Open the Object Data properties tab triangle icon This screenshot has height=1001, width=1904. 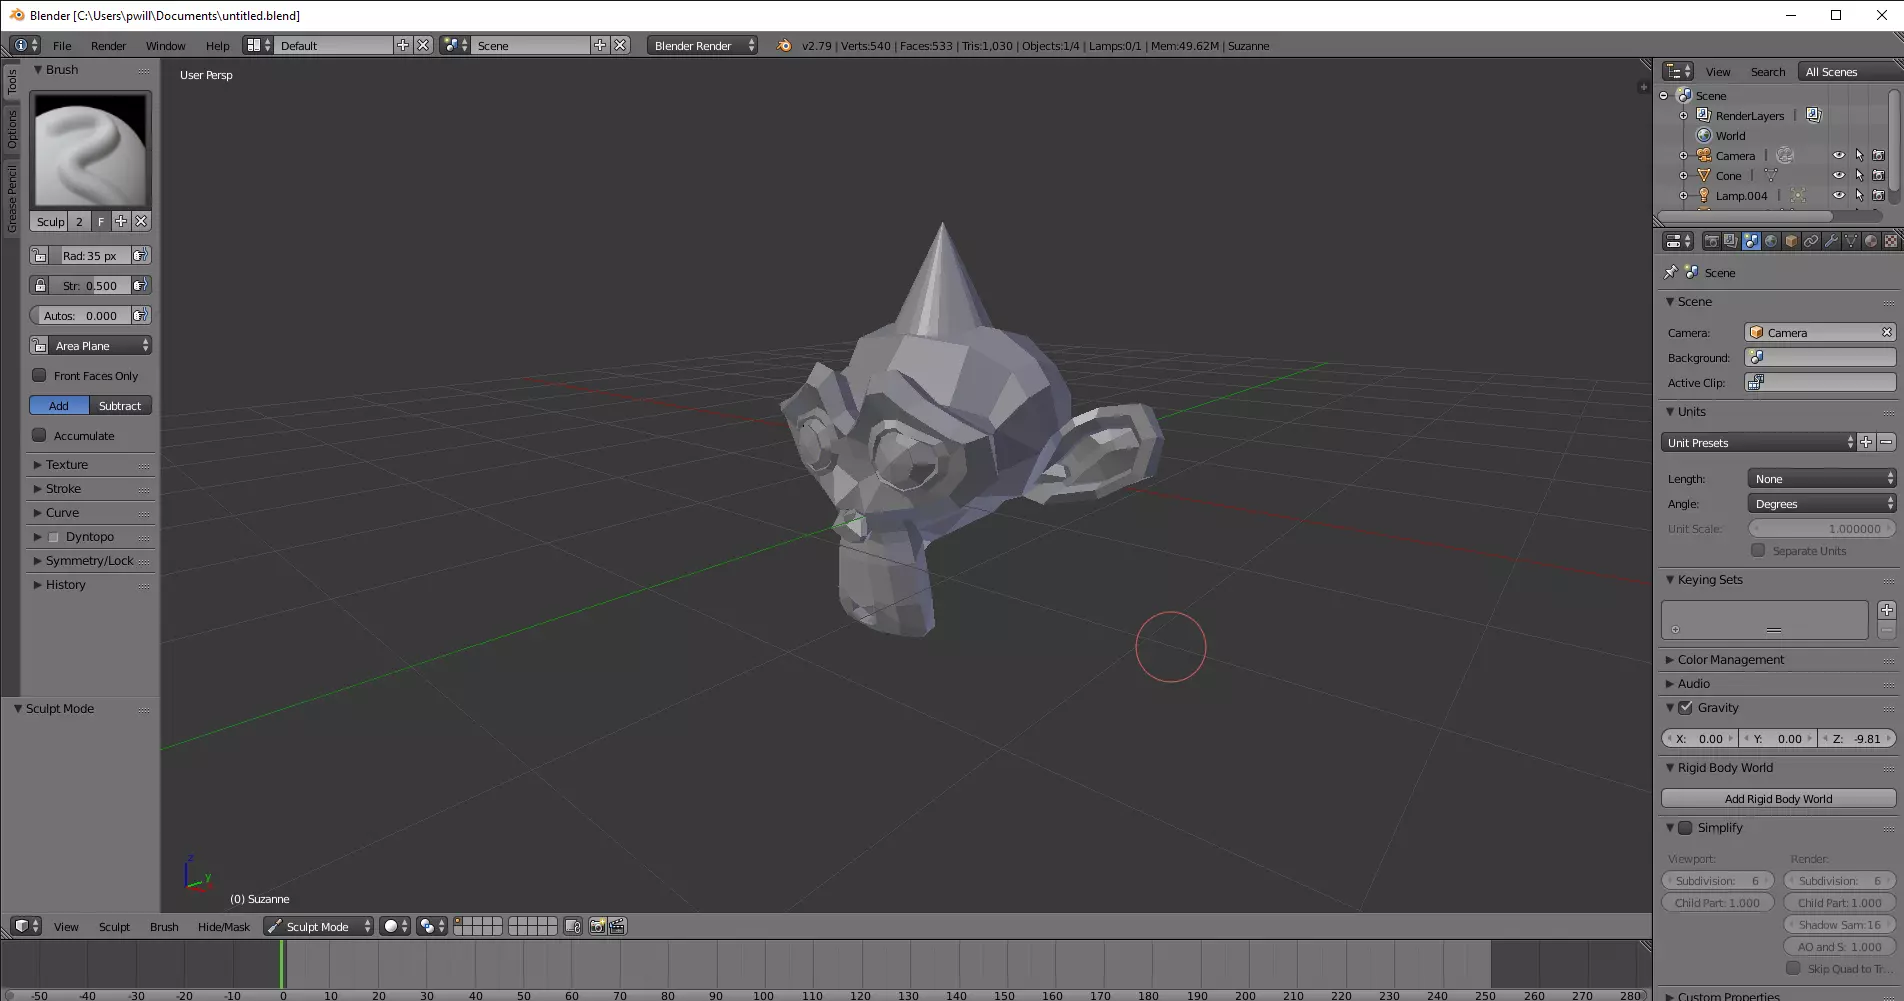tap(1851, 241)
